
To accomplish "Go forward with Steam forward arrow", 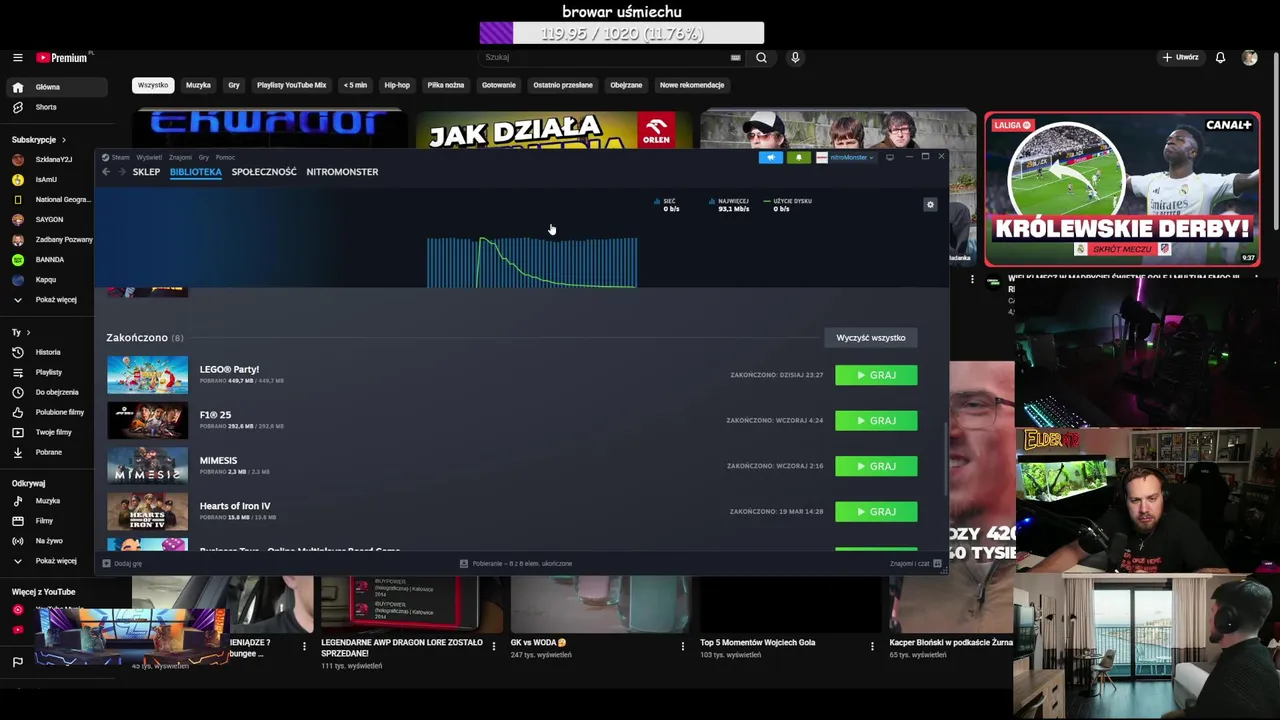I will tap(122, 172).
